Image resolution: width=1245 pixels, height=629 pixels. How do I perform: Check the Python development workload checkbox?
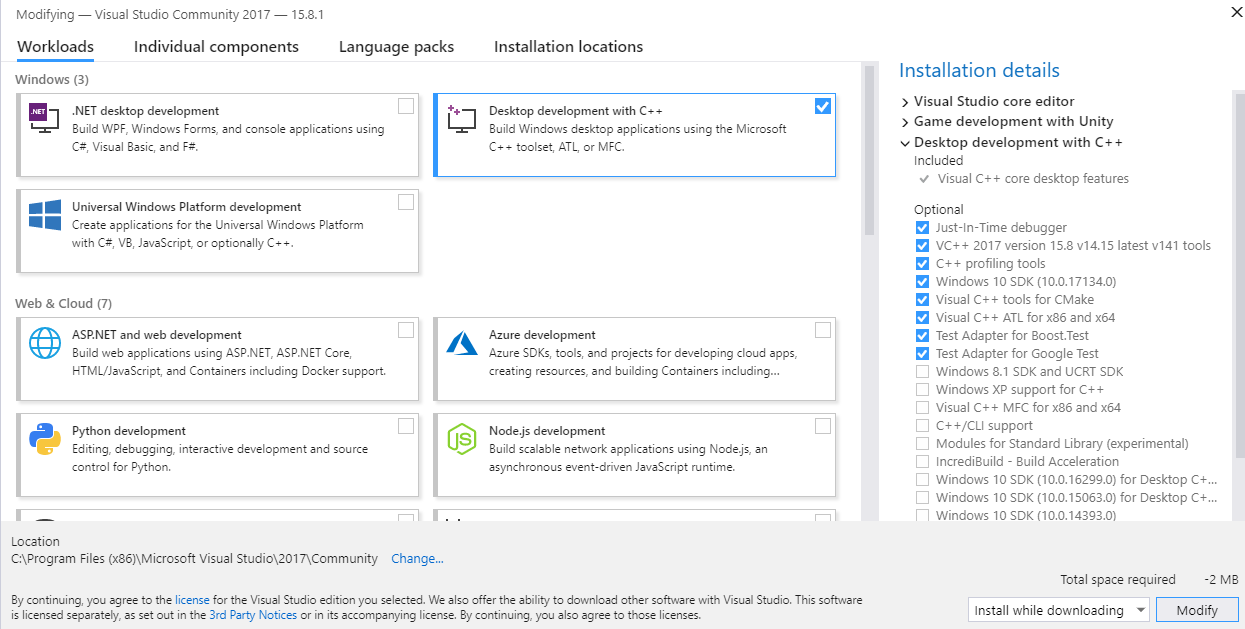pyautogui.click(x=406, y=426)
